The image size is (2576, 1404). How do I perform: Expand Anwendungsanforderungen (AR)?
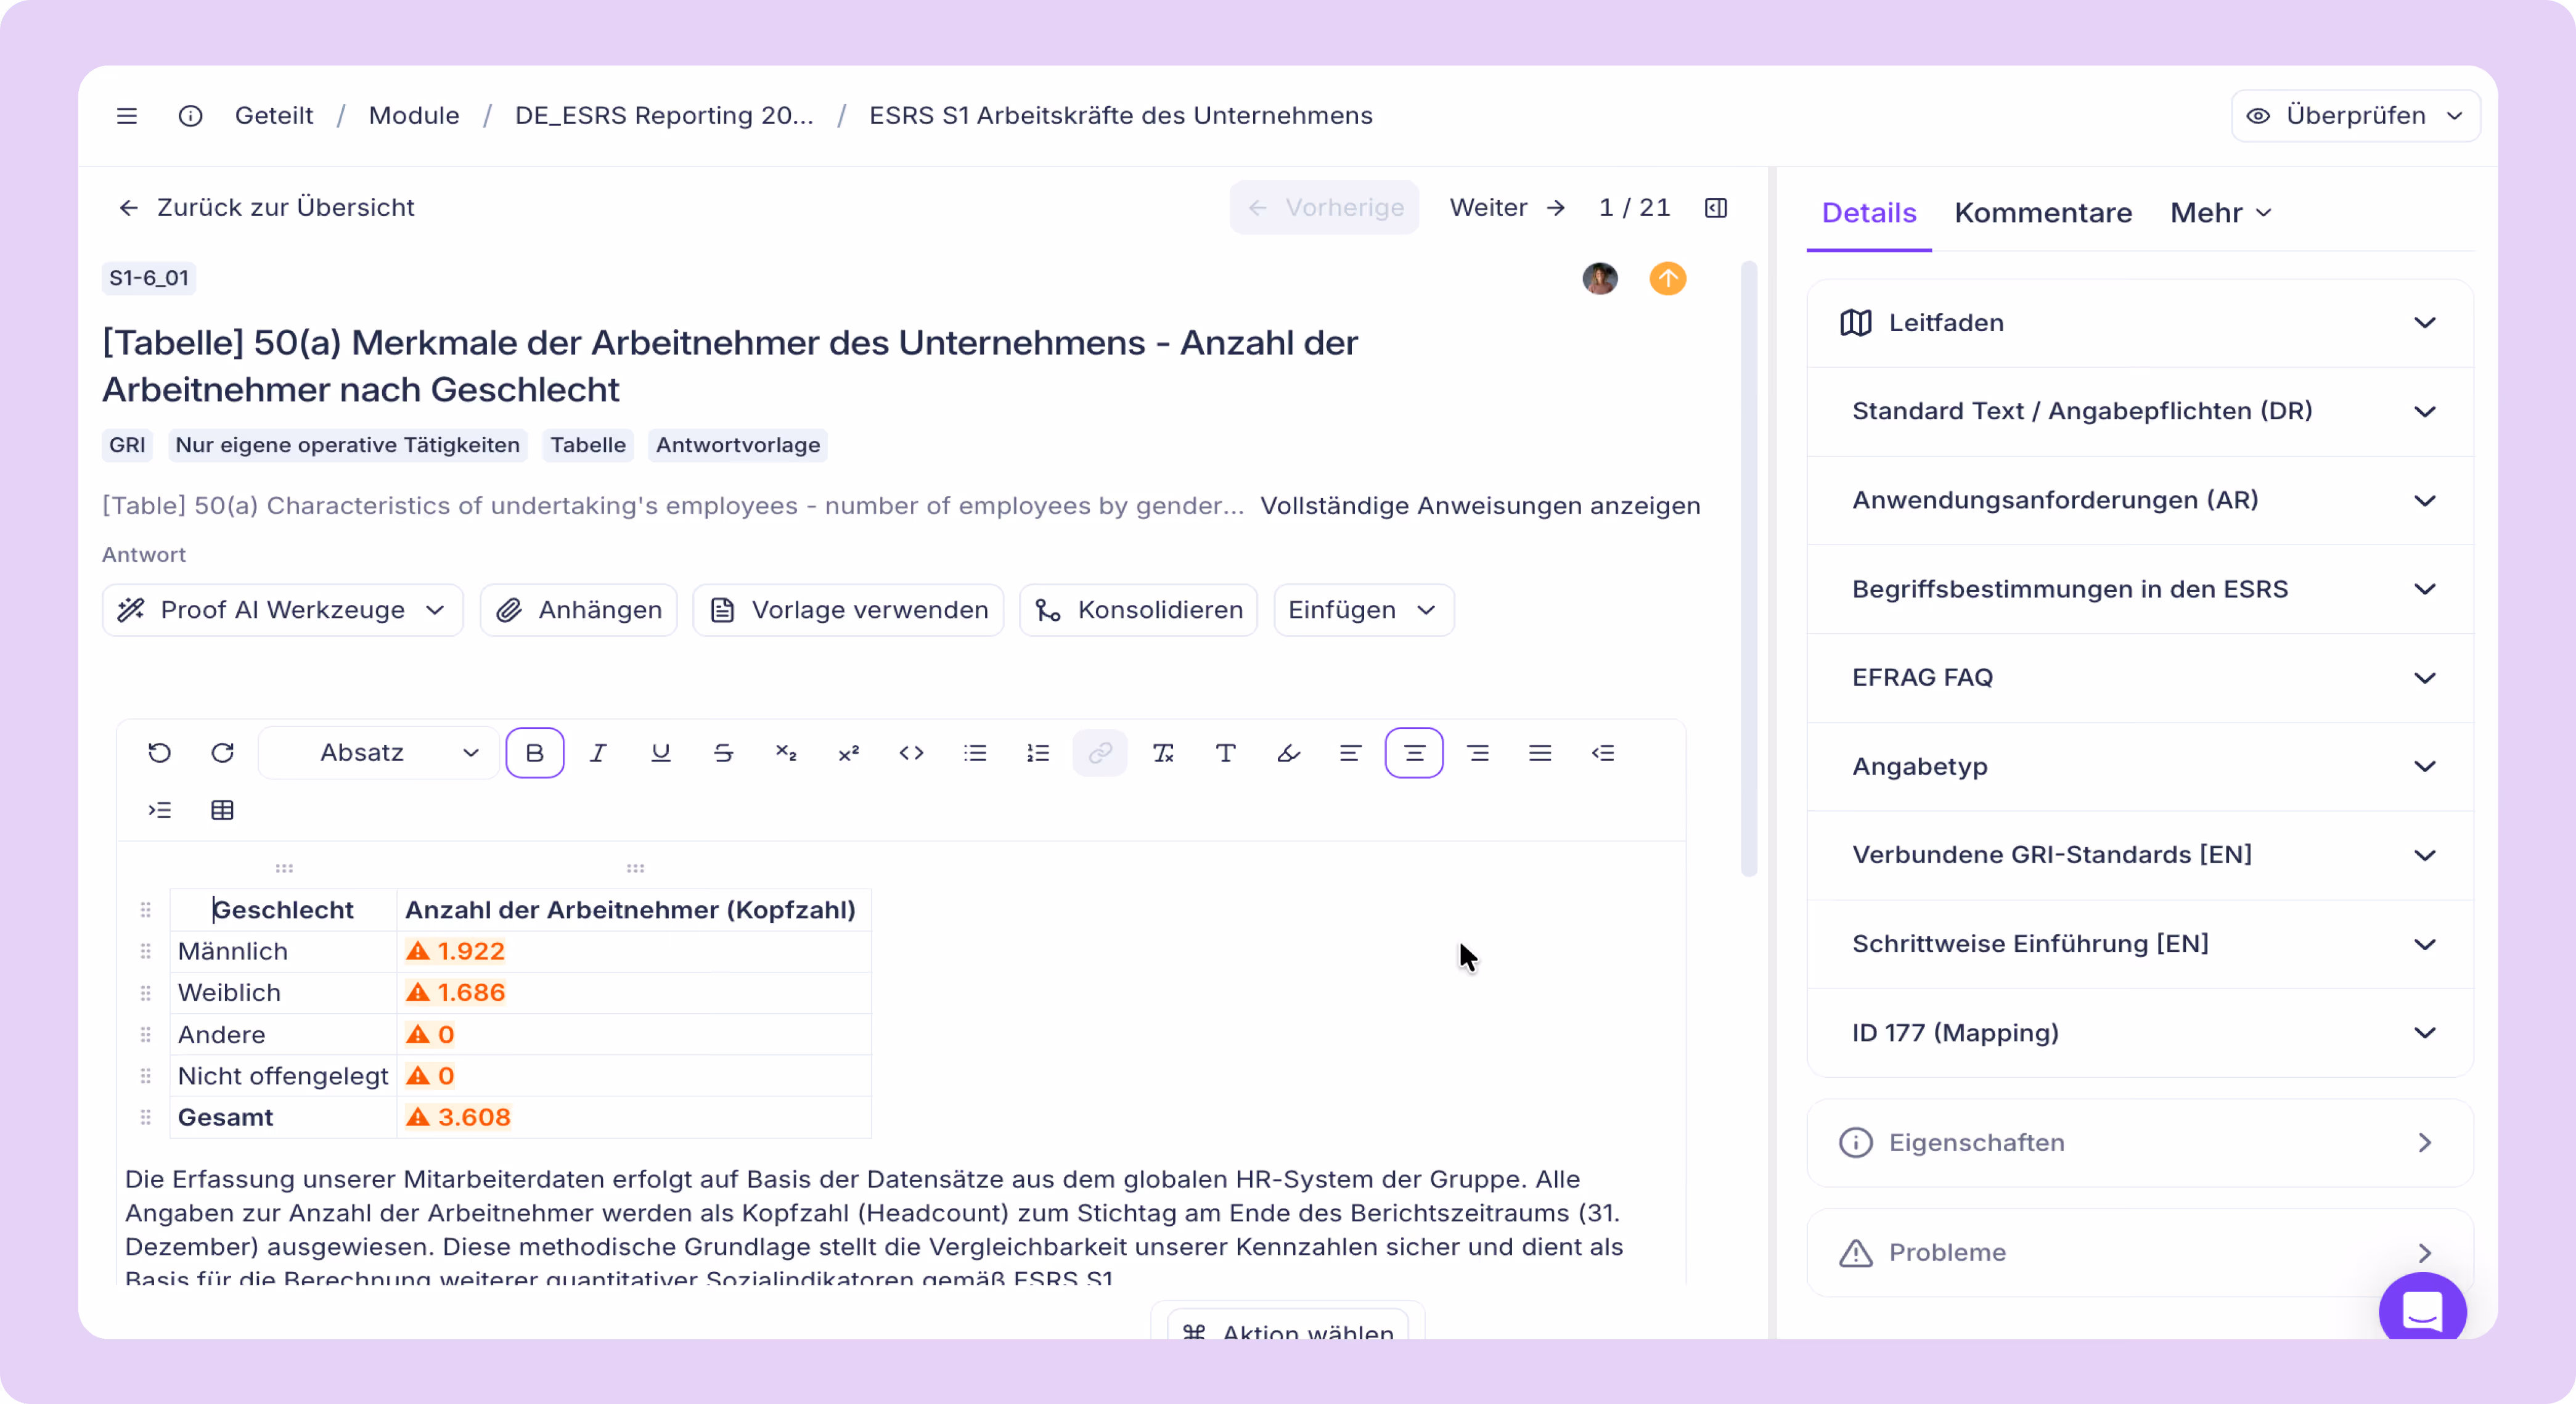coord(2139,501)
